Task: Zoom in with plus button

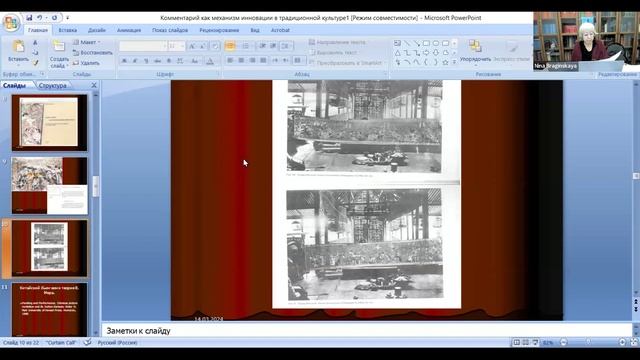Action: tap(622, 342)
